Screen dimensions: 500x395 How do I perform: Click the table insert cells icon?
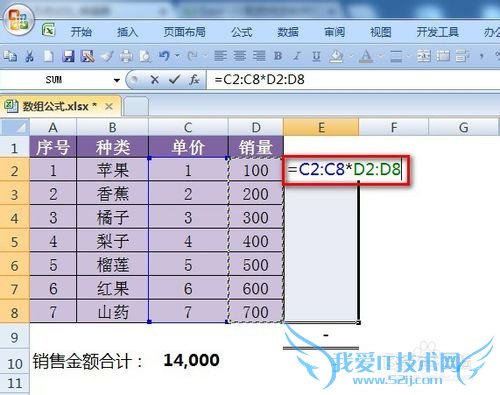click(443, 56)
